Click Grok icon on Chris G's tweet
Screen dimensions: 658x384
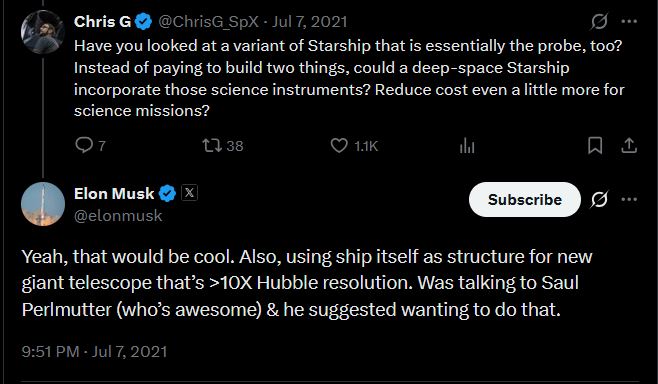pyautogui.click(x=599, y=21)
